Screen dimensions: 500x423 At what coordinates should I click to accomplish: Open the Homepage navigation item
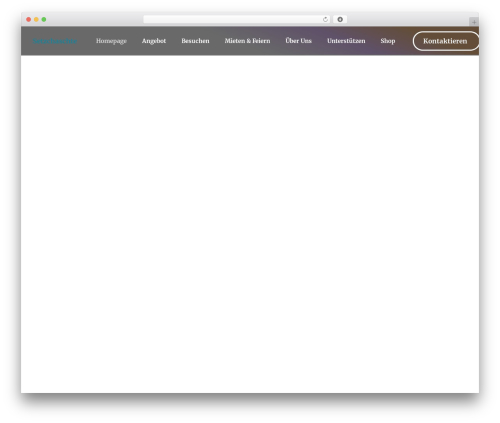click(111, 41)
